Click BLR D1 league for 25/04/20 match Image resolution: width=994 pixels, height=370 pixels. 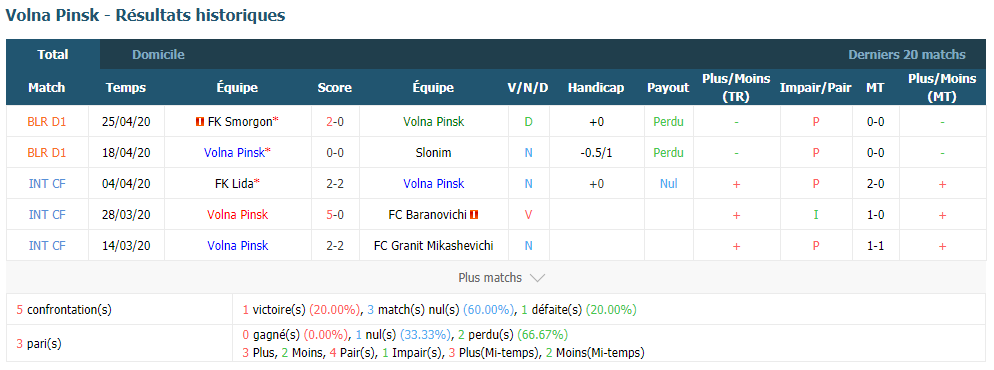point(47,122)
